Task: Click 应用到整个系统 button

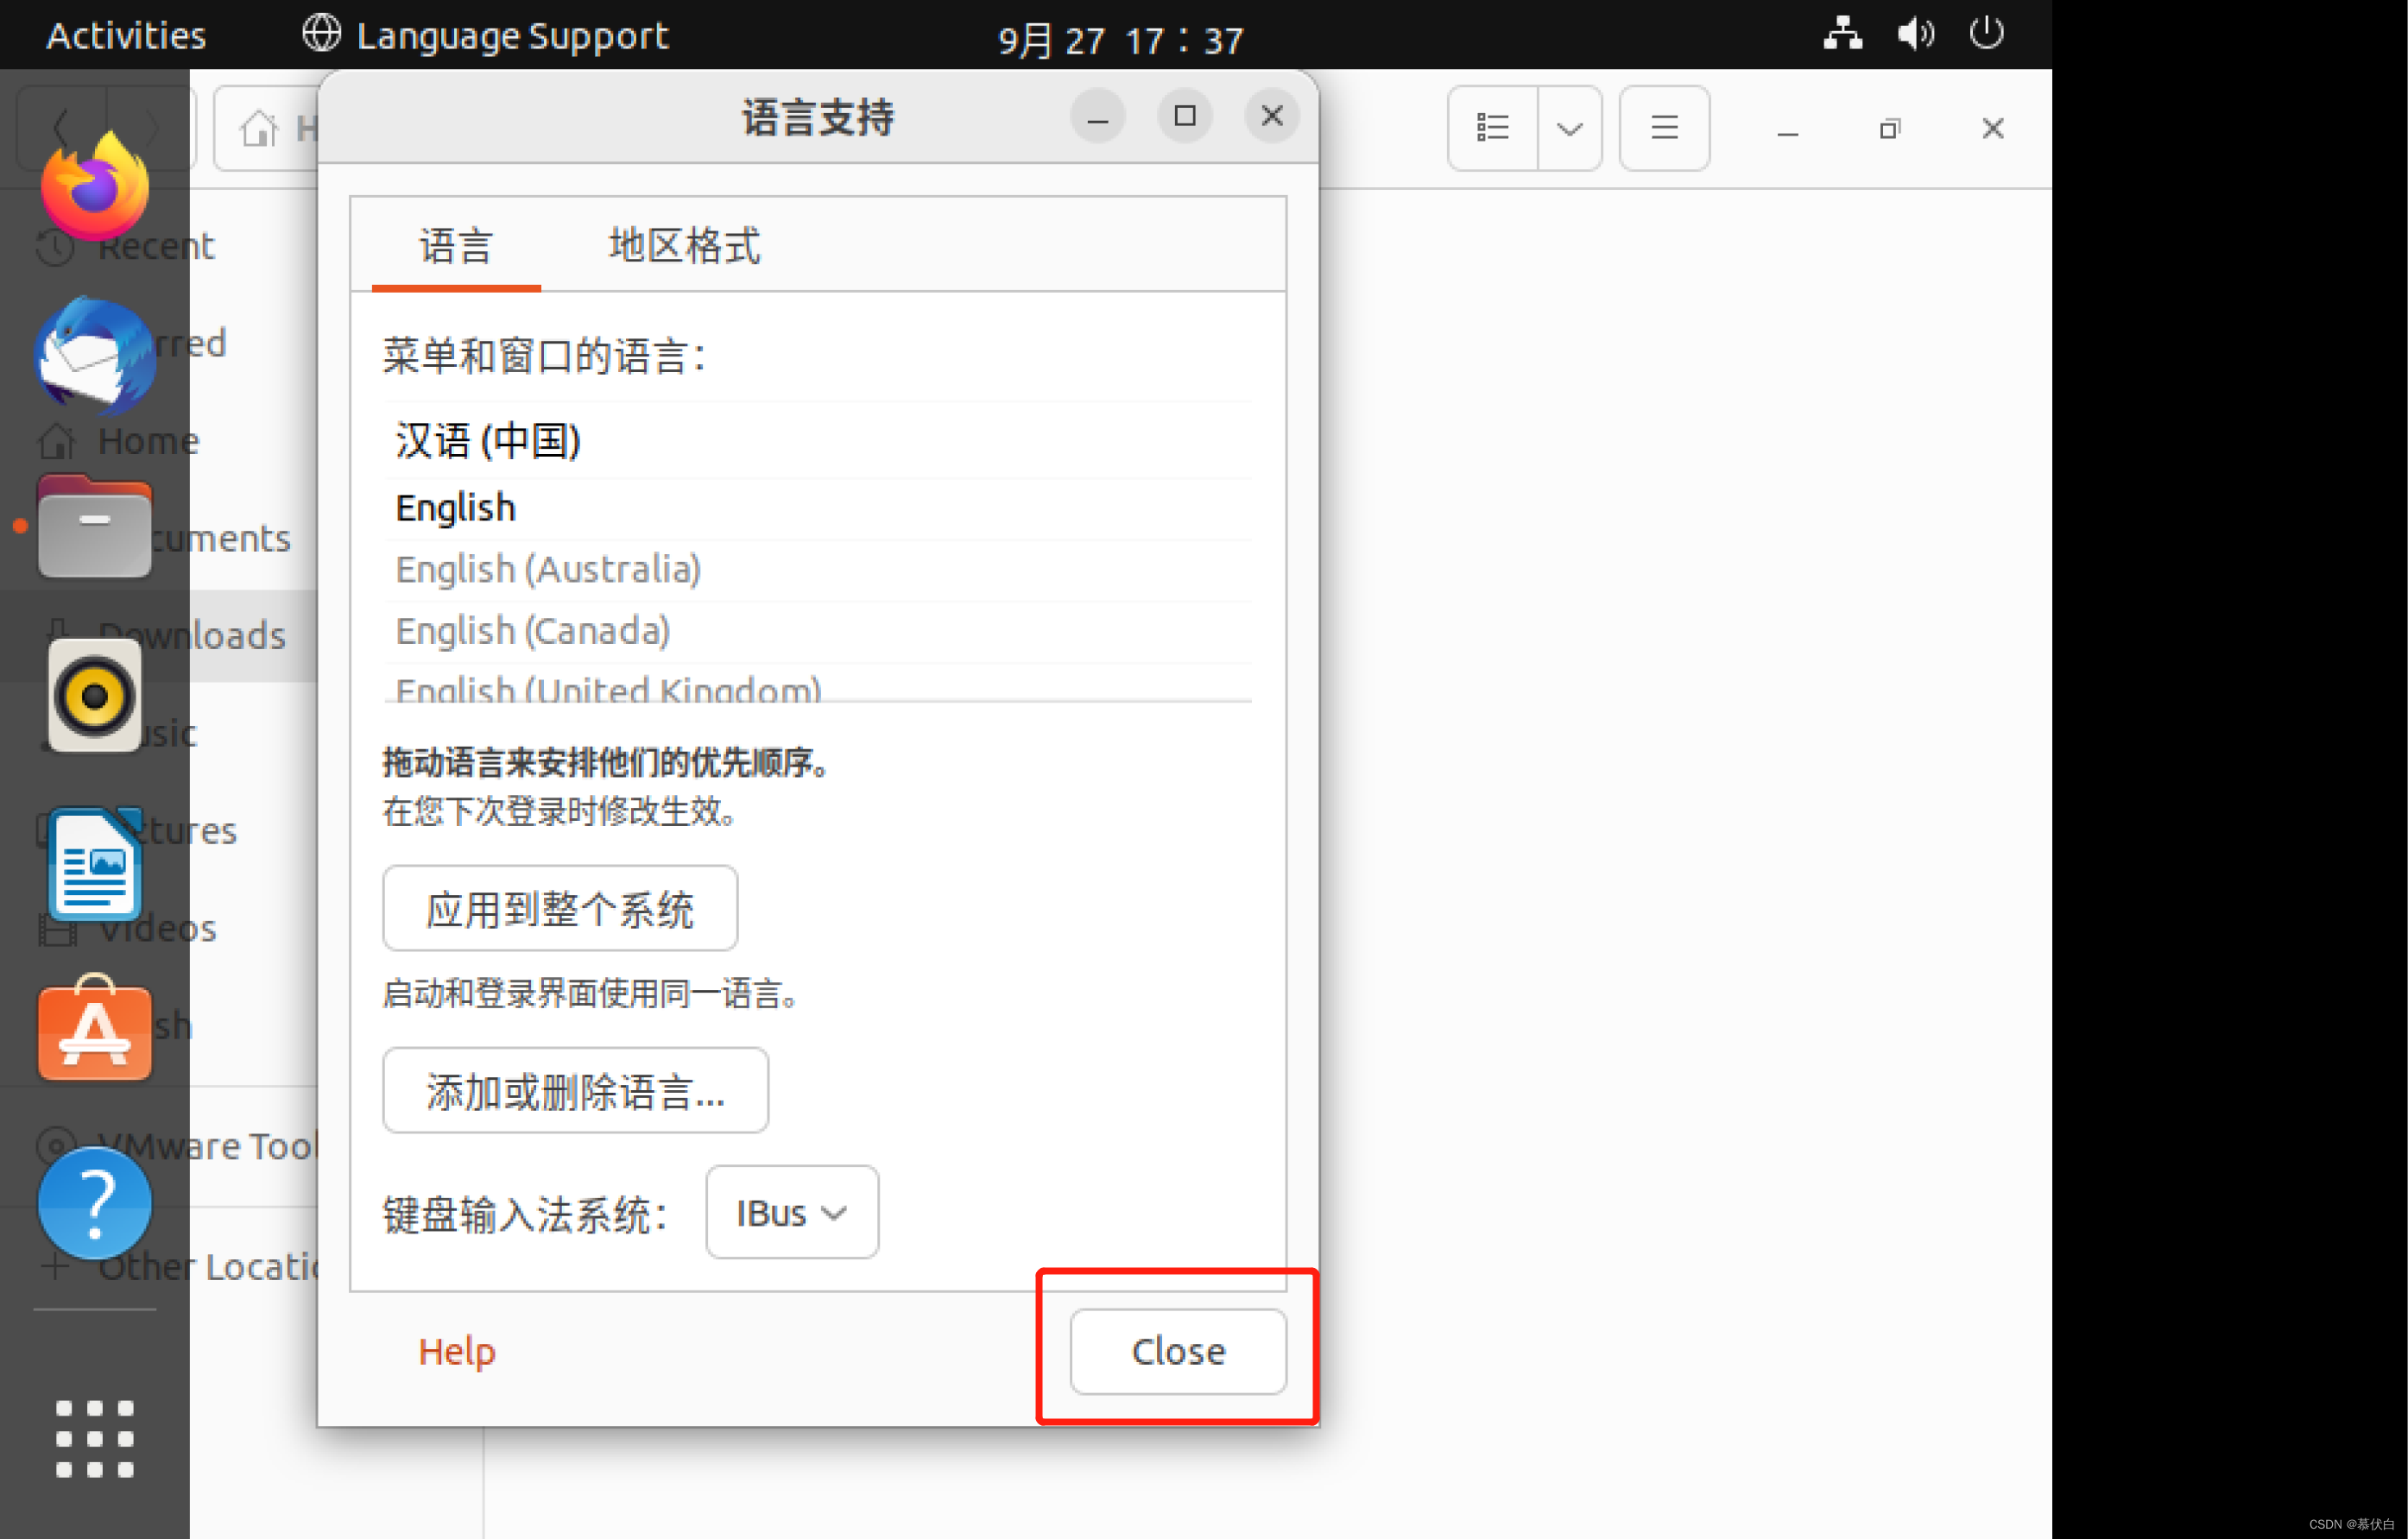Action: click(559, 907)
